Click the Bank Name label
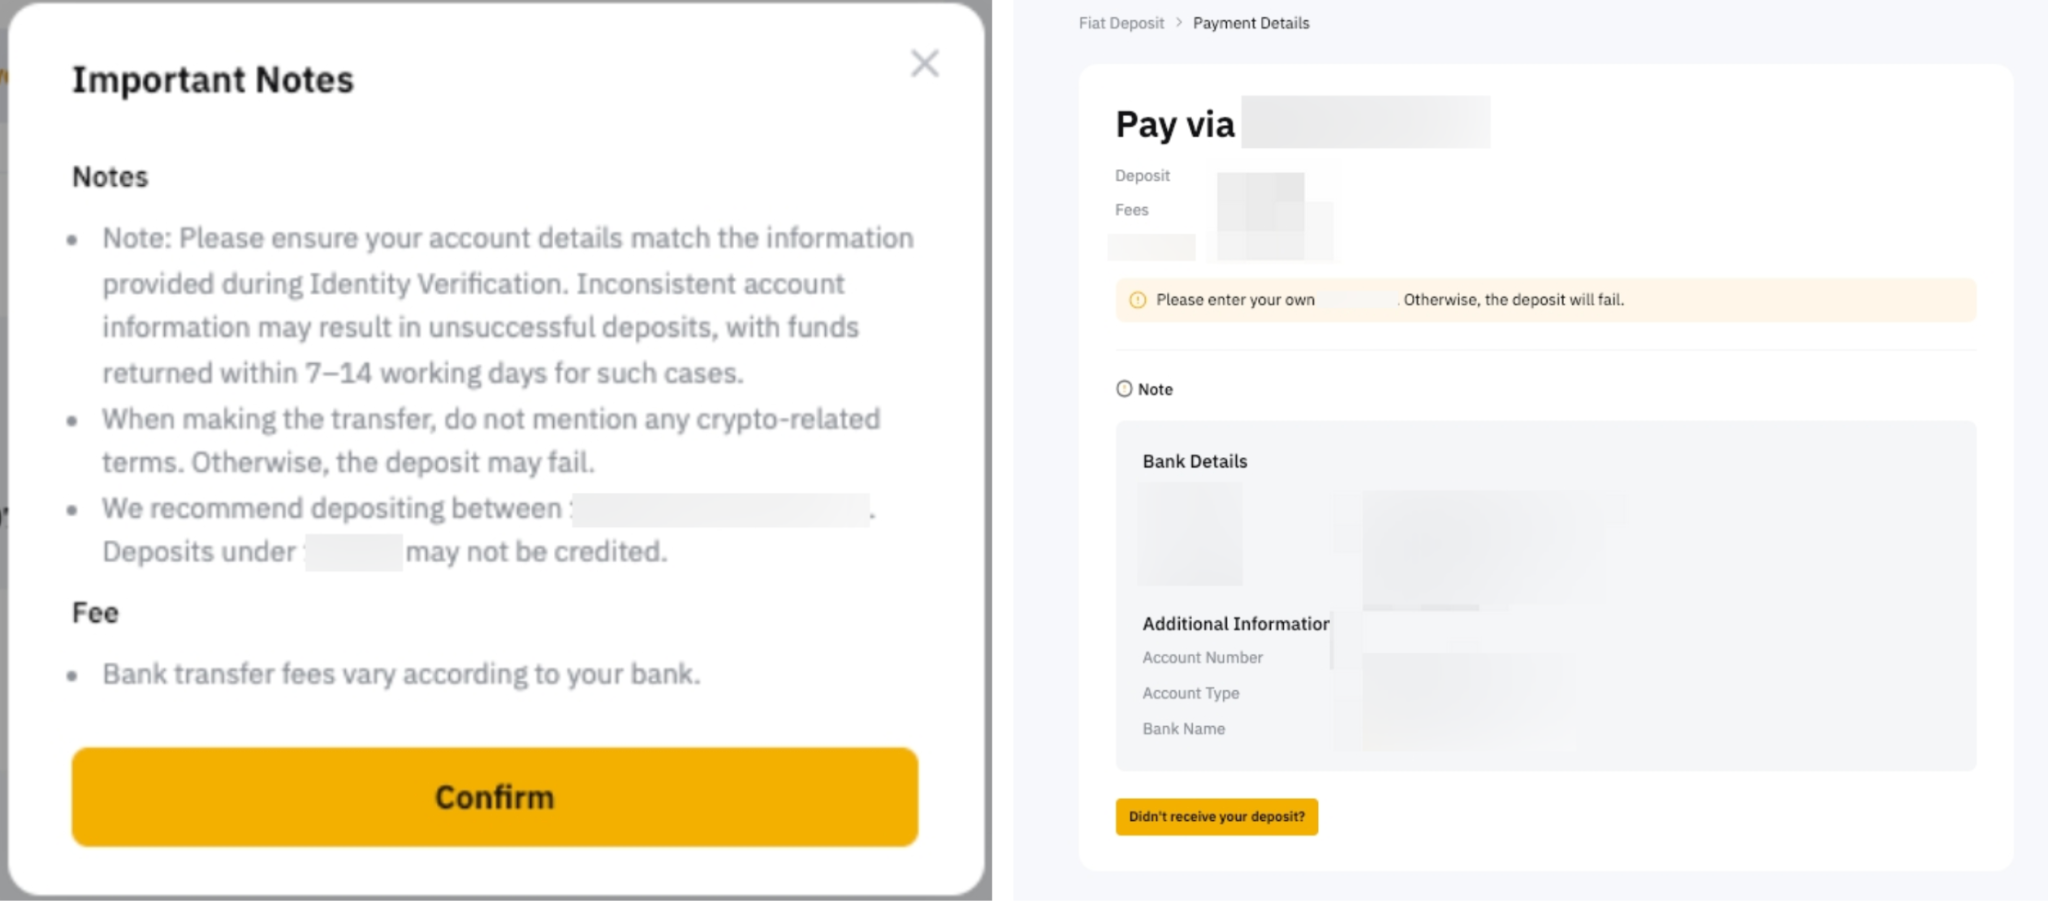The height and width of the screenshot is (901, 2048). click(x=1183, y=729)
